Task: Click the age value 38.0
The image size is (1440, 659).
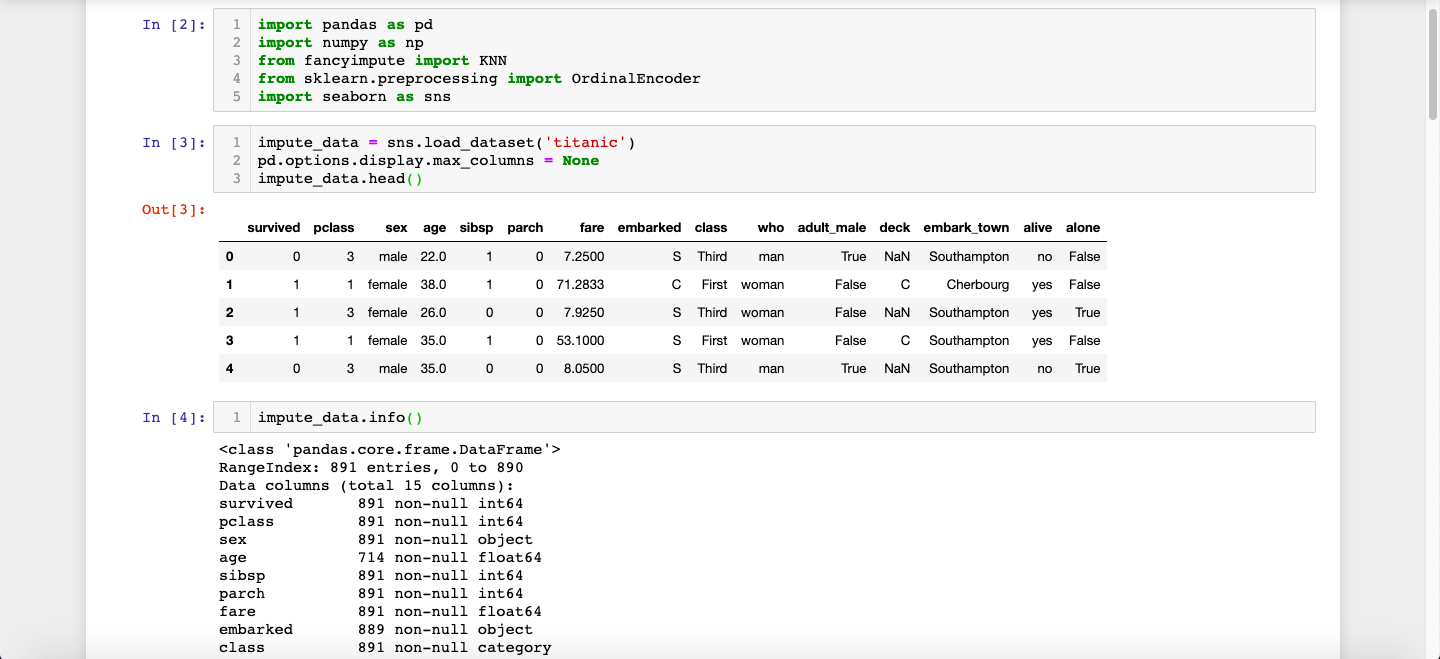Action: pyautogui.click(x=434, y=284)
